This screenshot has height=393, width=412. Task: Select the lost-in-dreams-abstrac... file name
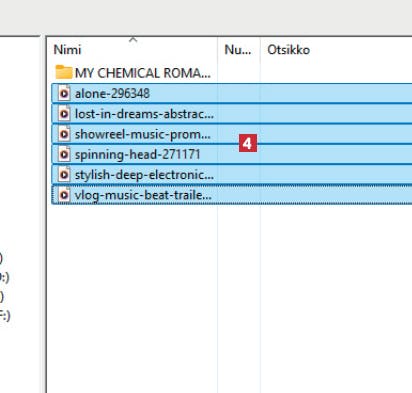(x=144, y=114)
